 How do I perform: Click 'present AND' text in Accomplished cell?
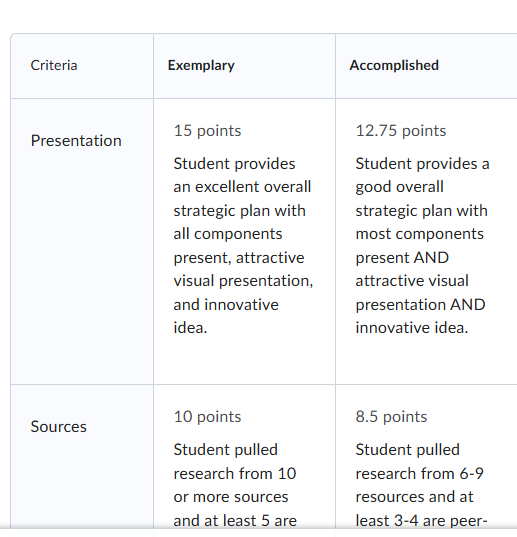pos(402,258)
